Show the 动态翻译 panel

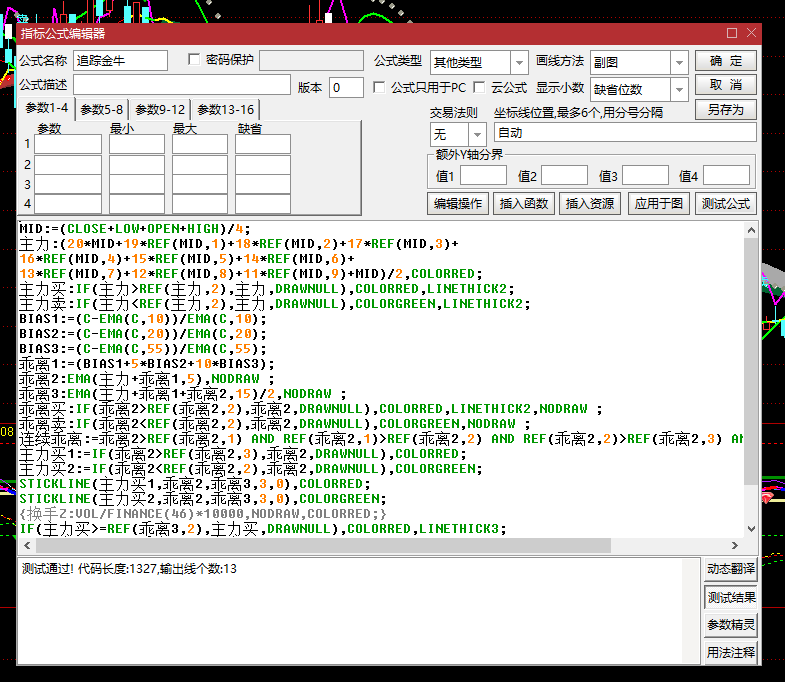pyautogui.click(x=730, y=569)
